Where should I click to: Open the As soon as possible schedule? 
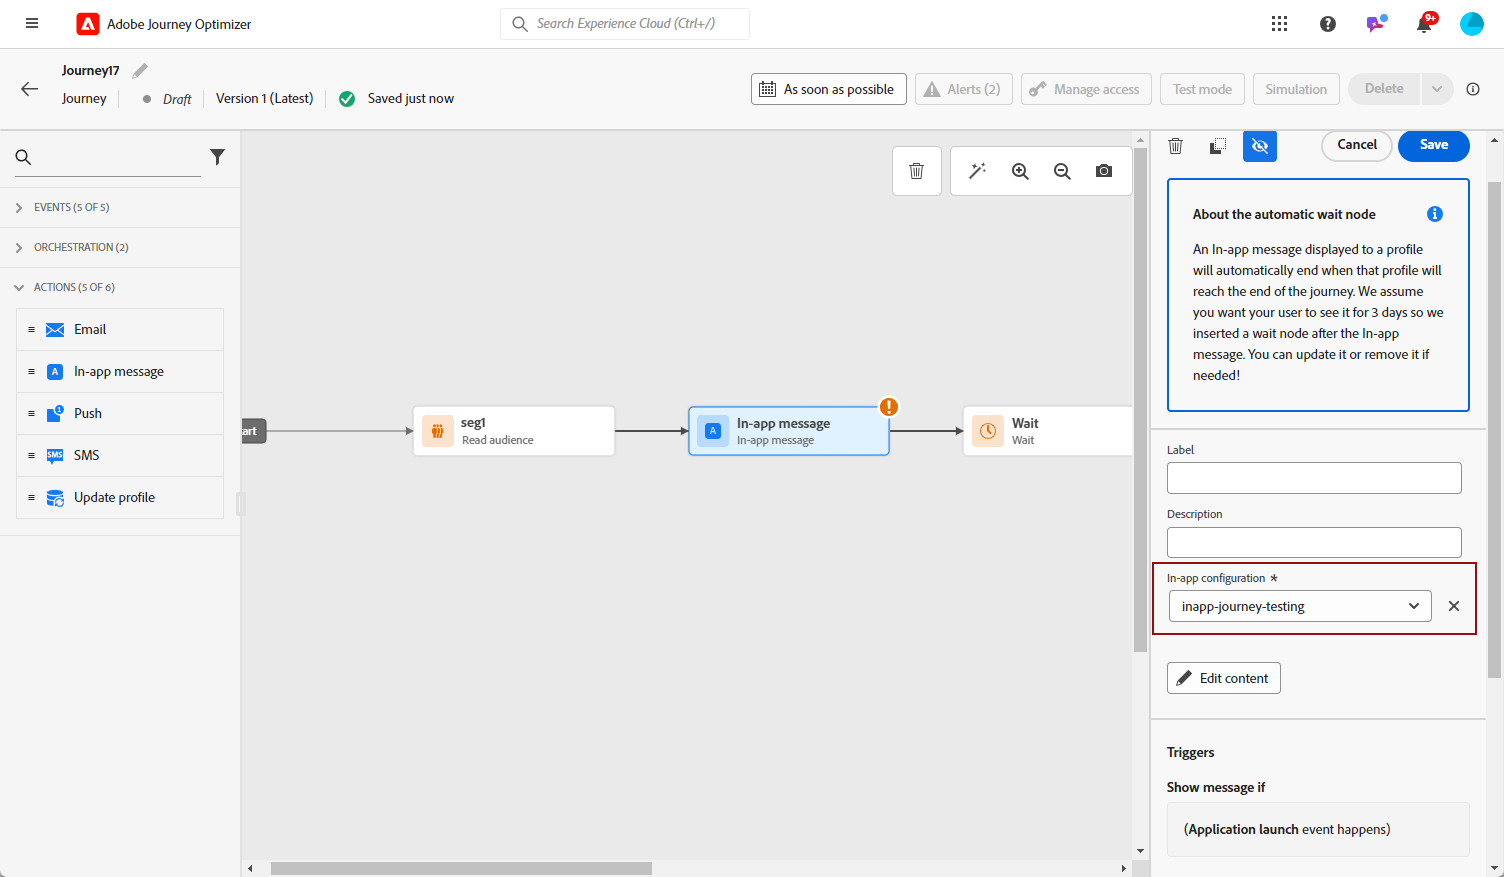click(829, 89)
